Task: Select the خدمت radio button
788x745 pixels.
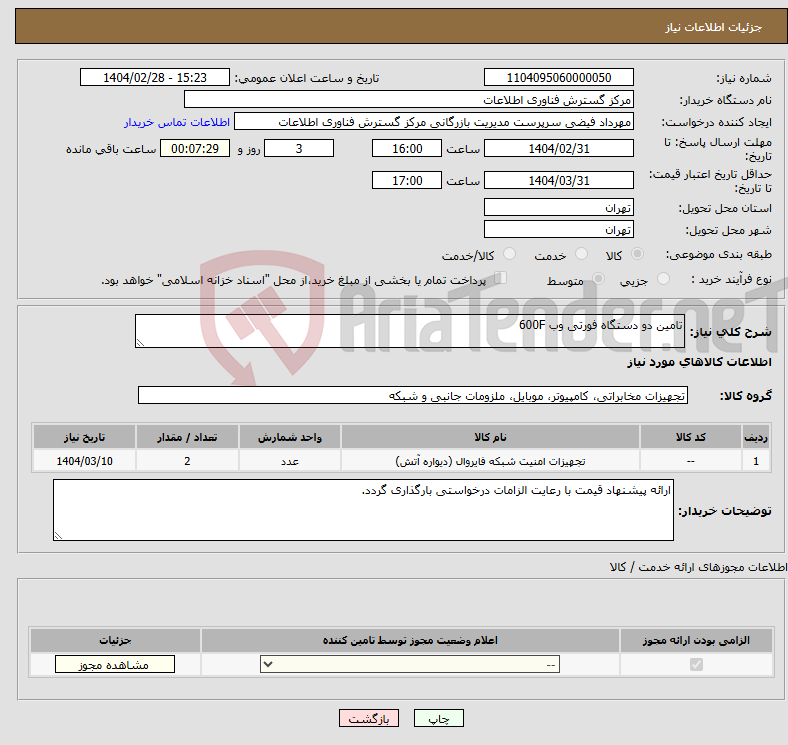Action: pyautogui.click(x=581, y=254)
